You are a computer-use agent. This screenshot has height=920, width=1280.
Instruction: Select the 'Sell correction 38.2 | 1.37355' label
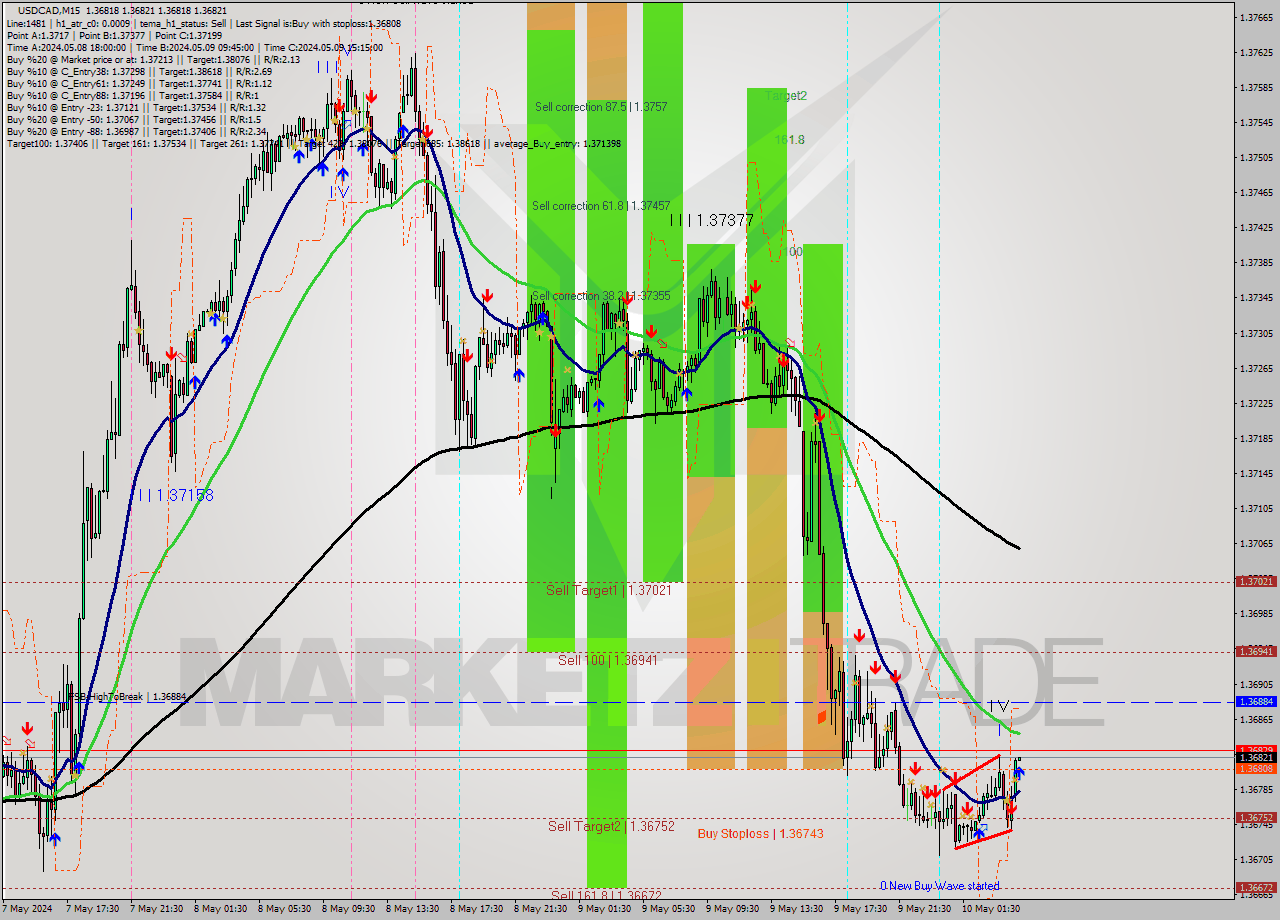click(x=601, y=296)
